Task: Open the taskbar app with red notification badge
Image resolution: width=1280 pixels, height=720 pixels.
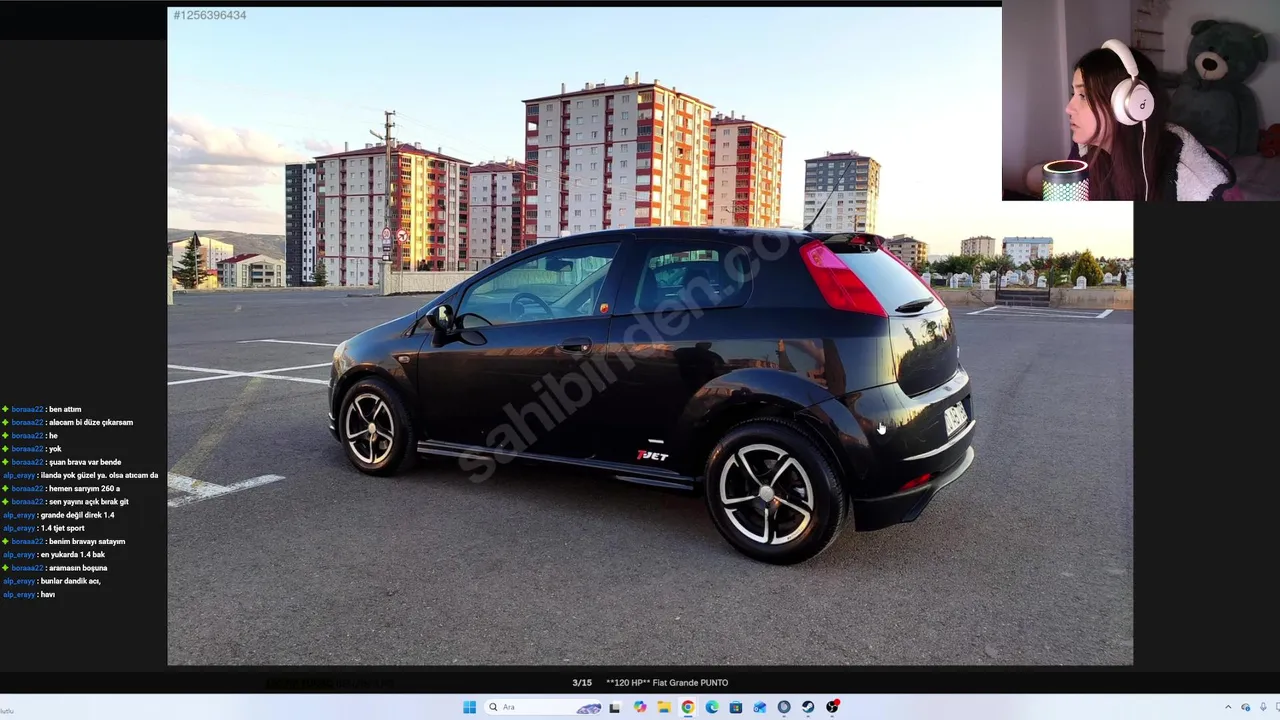Action: pyautogui.click(x=832, y=707)
